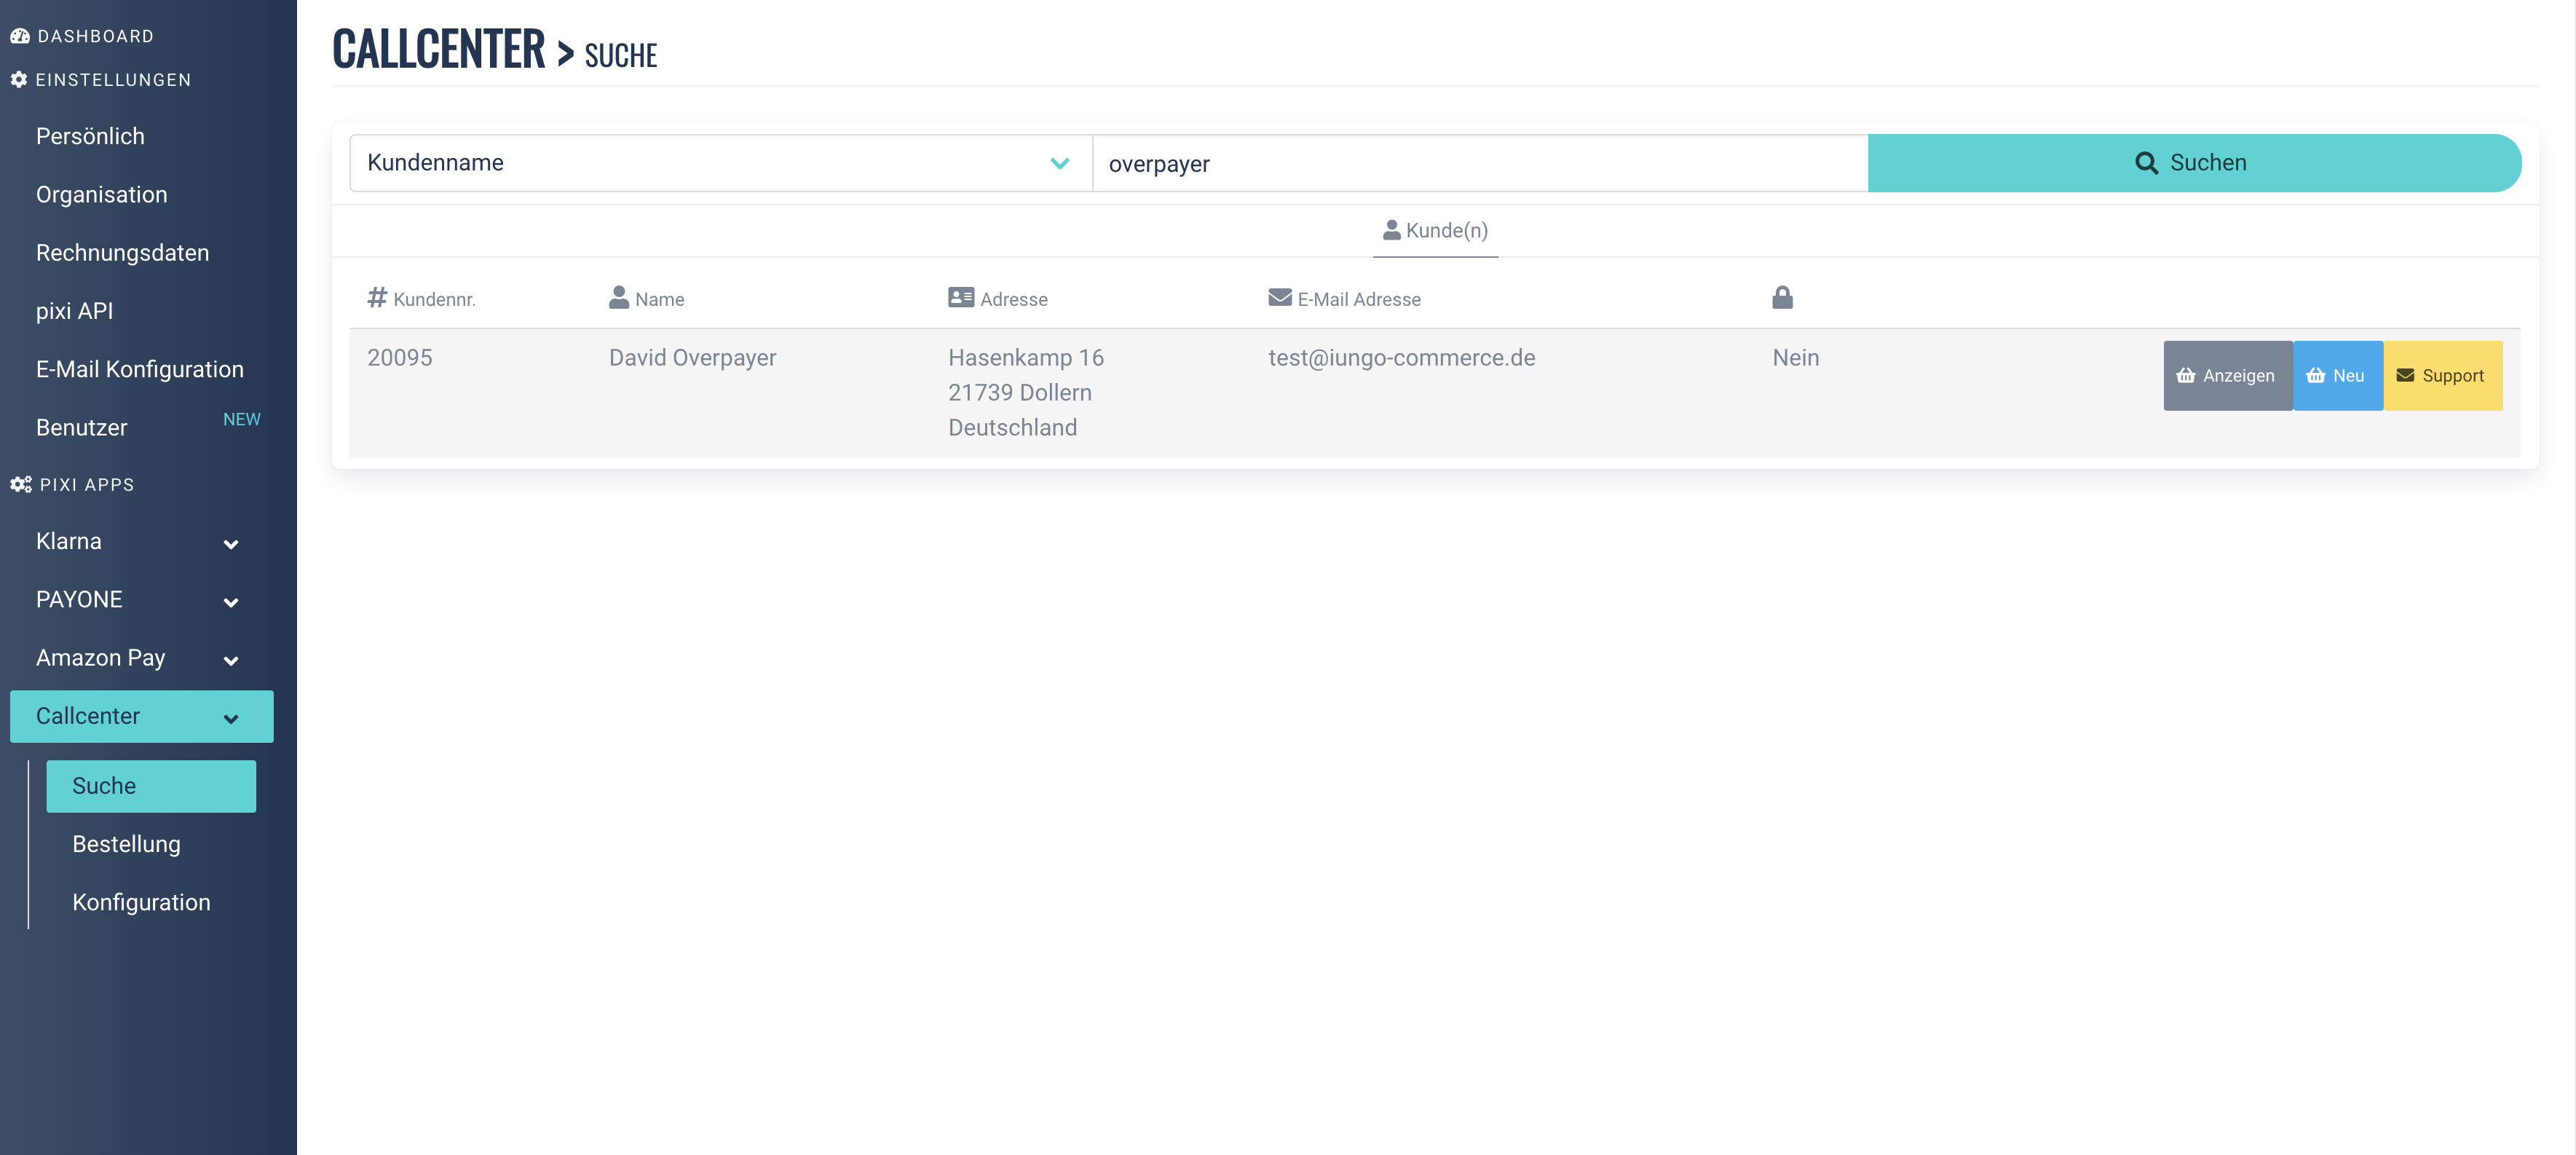Expand the Klarna menu chevron
2576x1155 pixels.
coord(231,544)
